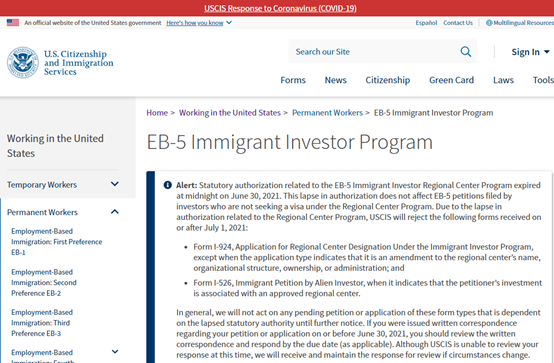
Task: Open the Permanent Workers sidebar link
Action: 42,212
